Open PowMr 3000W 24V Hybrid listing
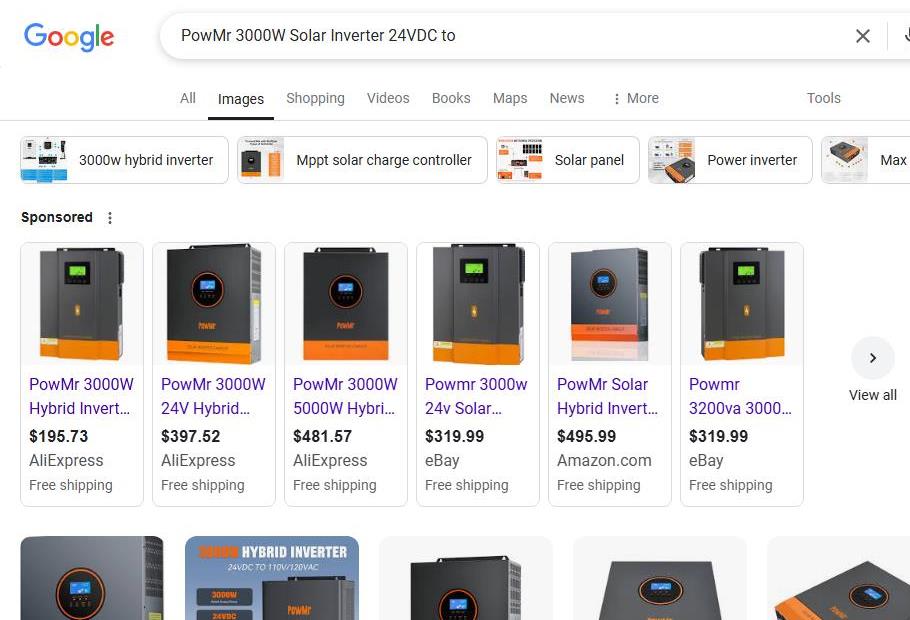The height and width of the screenshot is (620, 910). [x=213, y=396]
